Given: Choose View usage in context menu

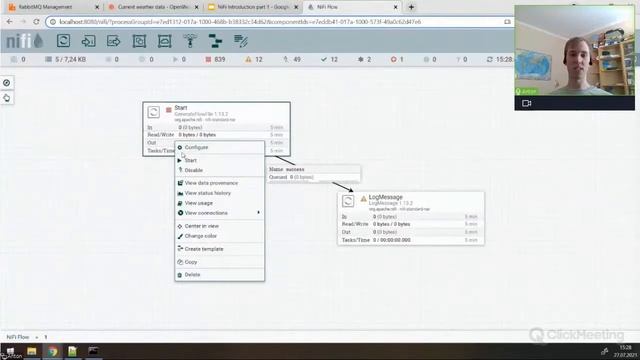Looking at the screenshot, I should click(220, 203).
